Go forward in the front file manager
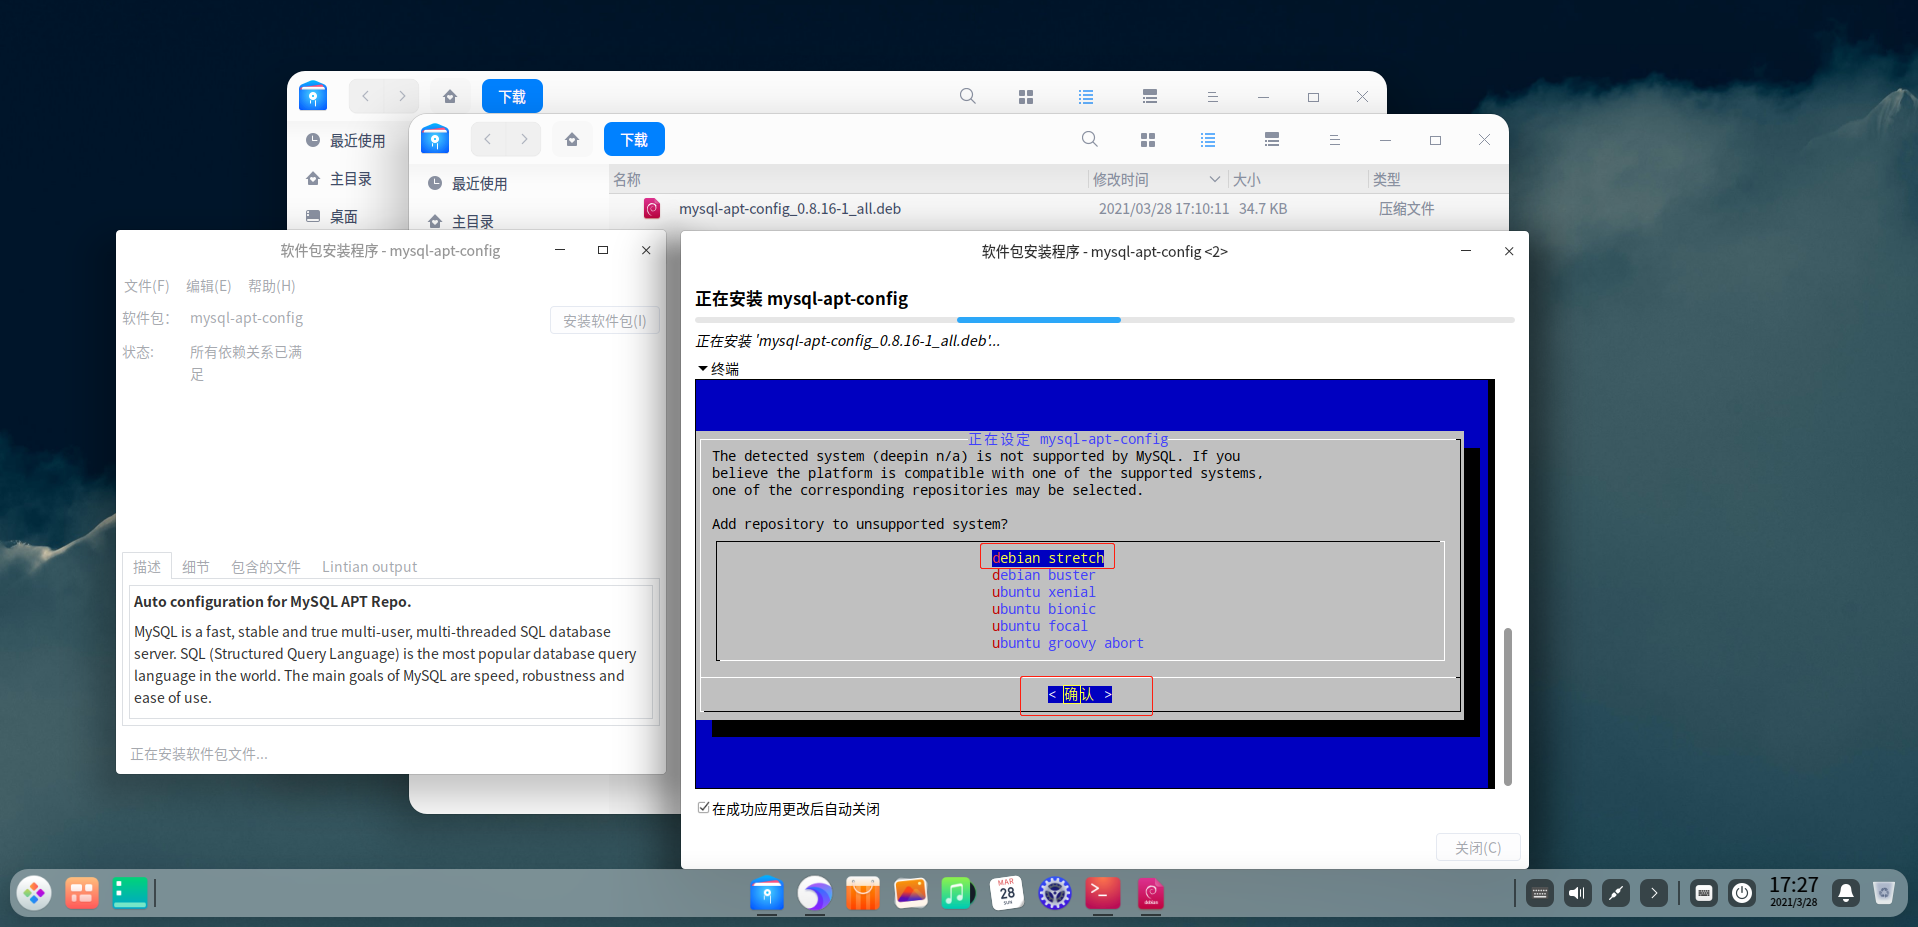Viewport: 1918px width, 927px height. click(524, 139)
